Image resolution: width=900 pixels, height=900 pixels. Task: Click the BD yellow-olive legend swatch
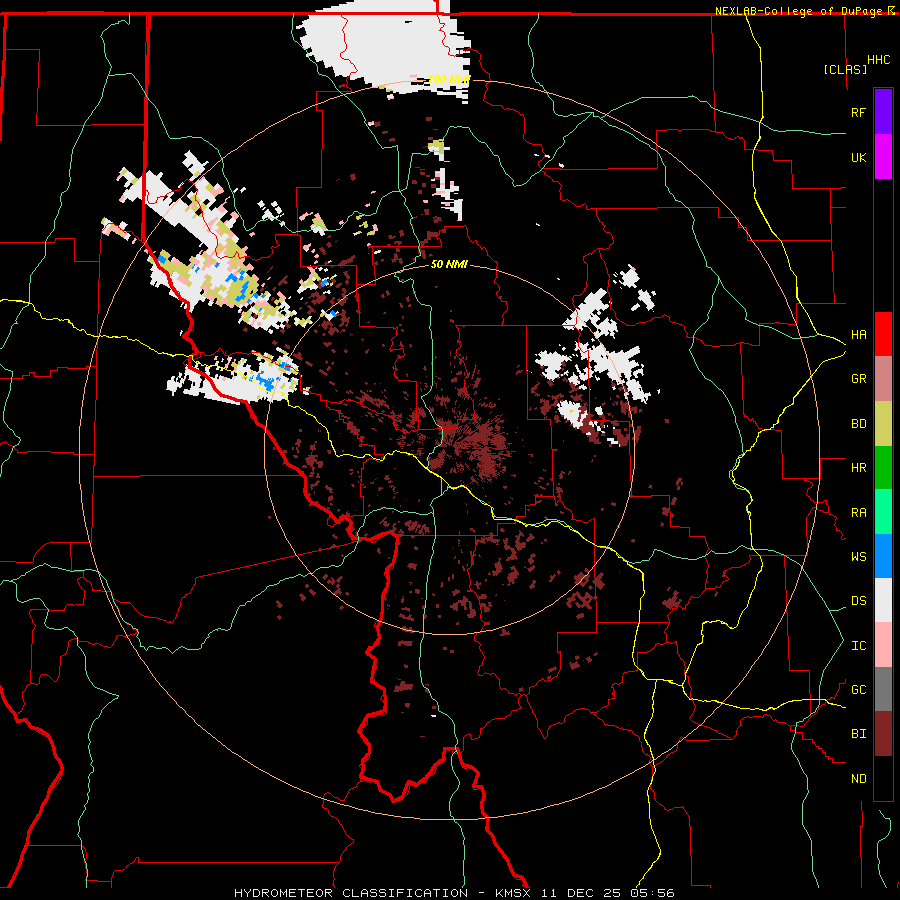point(883,424)
